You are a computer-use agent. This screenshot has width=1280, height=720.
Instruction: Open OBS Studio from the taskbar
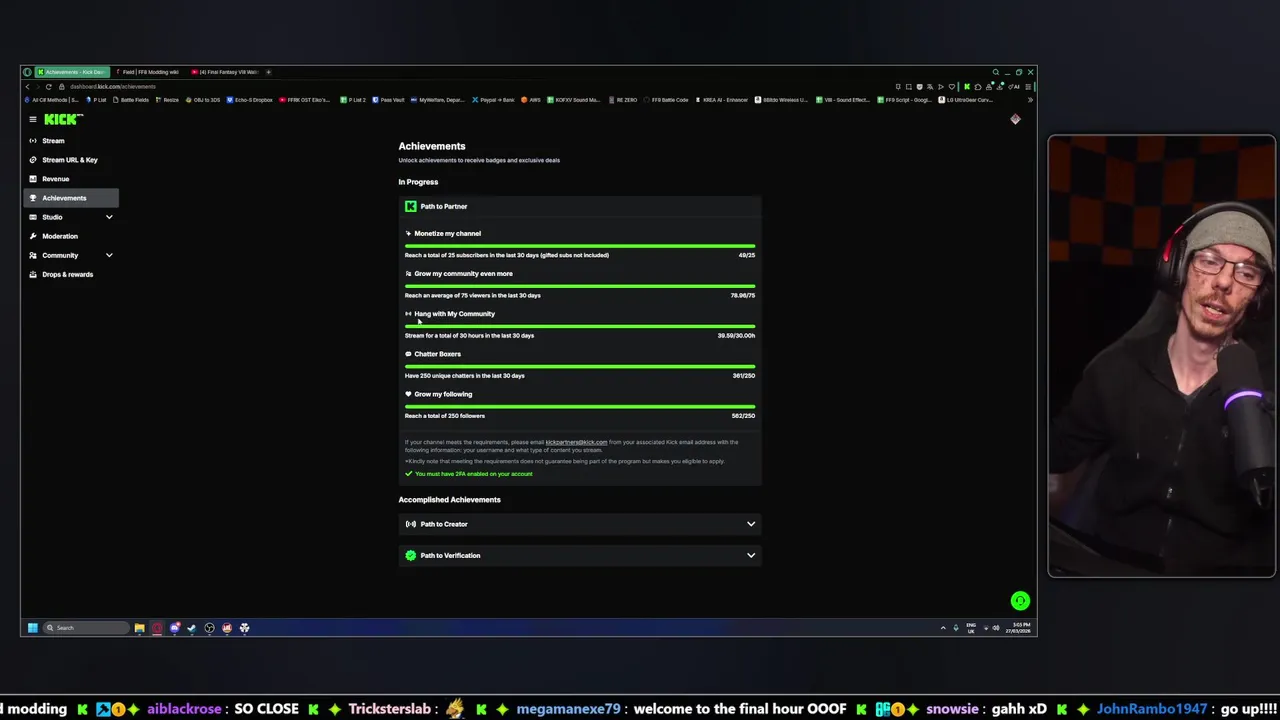[209, 628]
